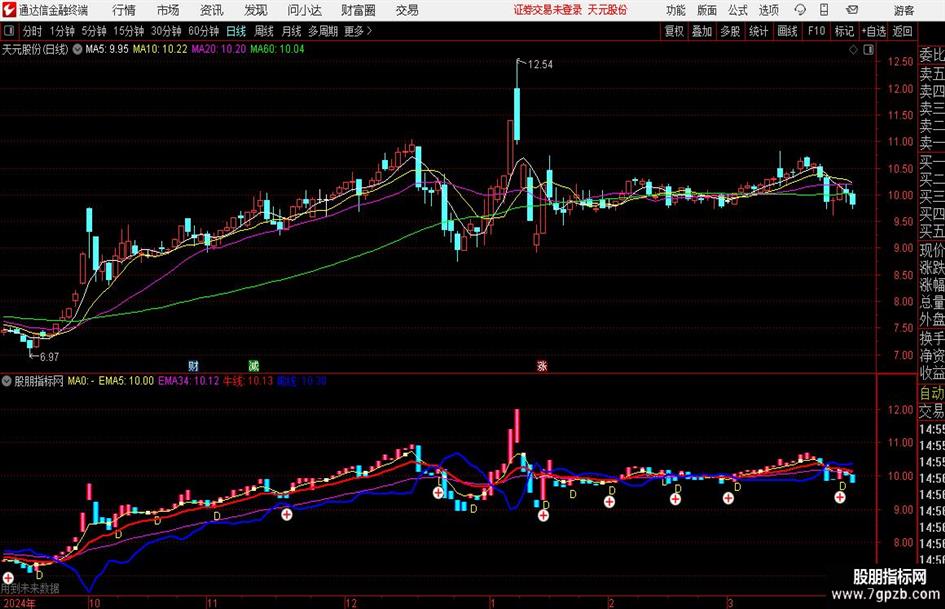Open sub-chart settings circle beside 股朋指标网
This screenshot has width=945, height=609.
pos(7,381)
